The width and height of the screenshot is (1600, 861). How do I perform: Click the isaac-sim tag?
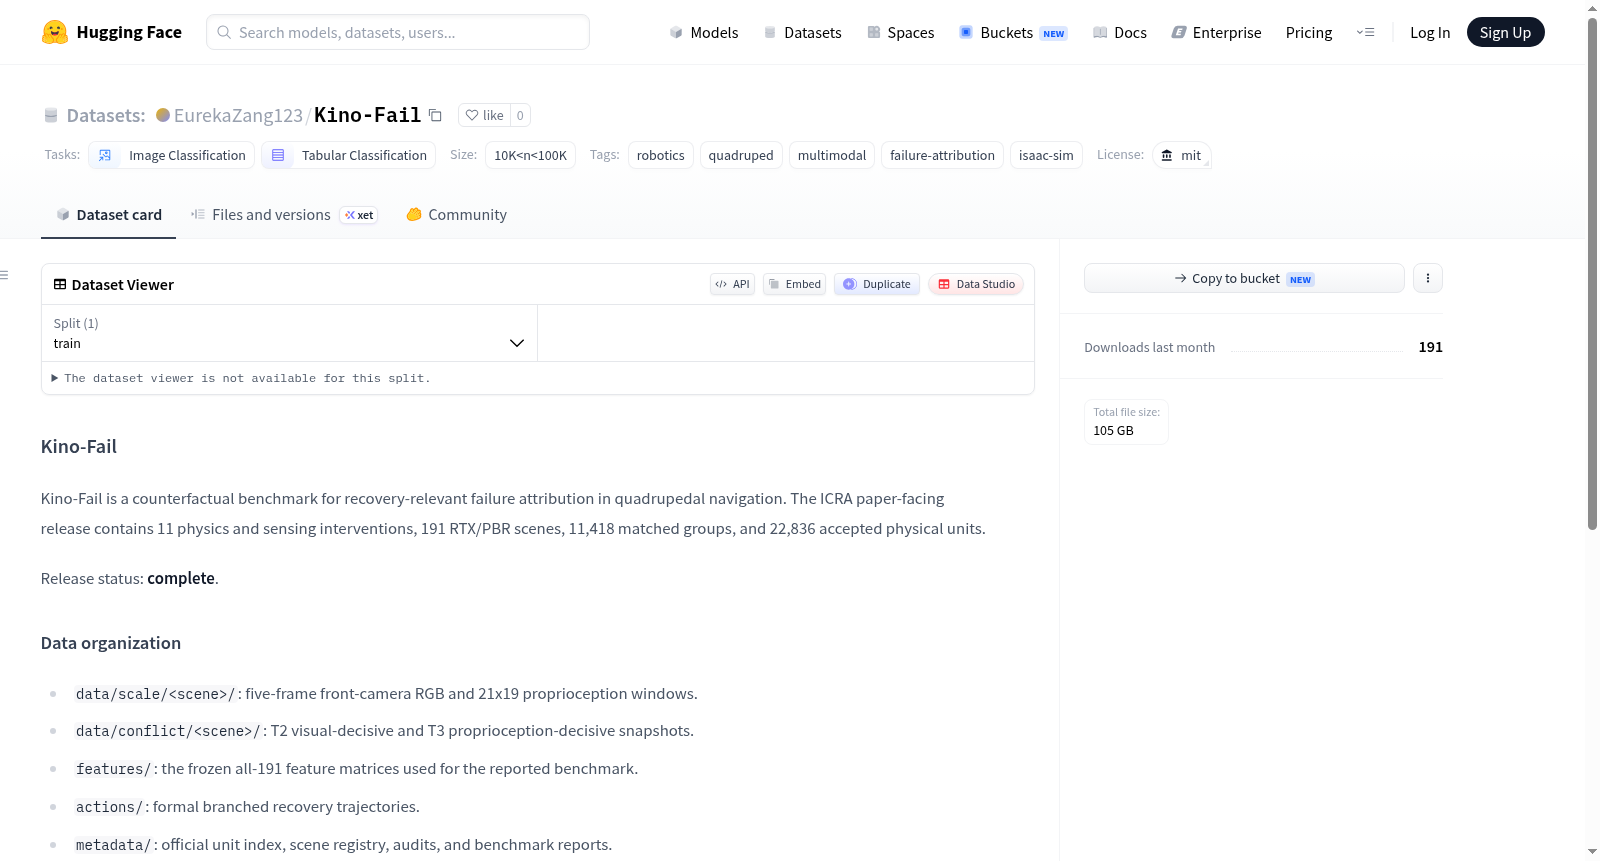coord(1046,155)
